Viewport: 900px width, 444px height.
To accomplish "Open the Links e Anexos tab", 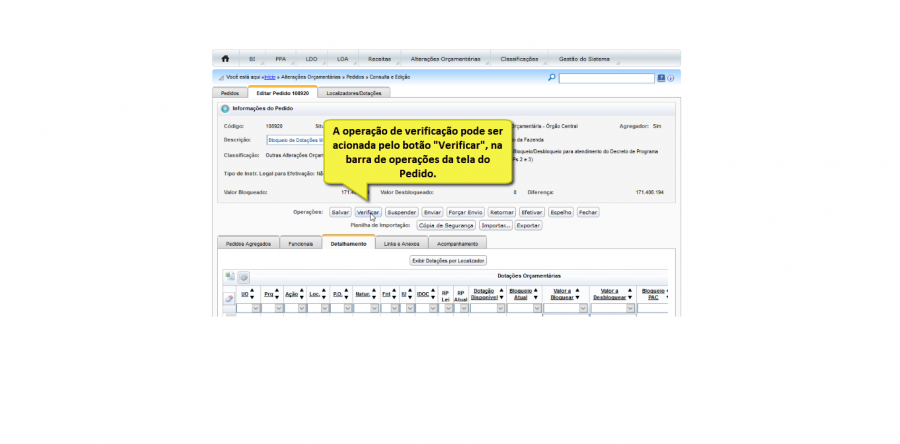I will (402, 244).
